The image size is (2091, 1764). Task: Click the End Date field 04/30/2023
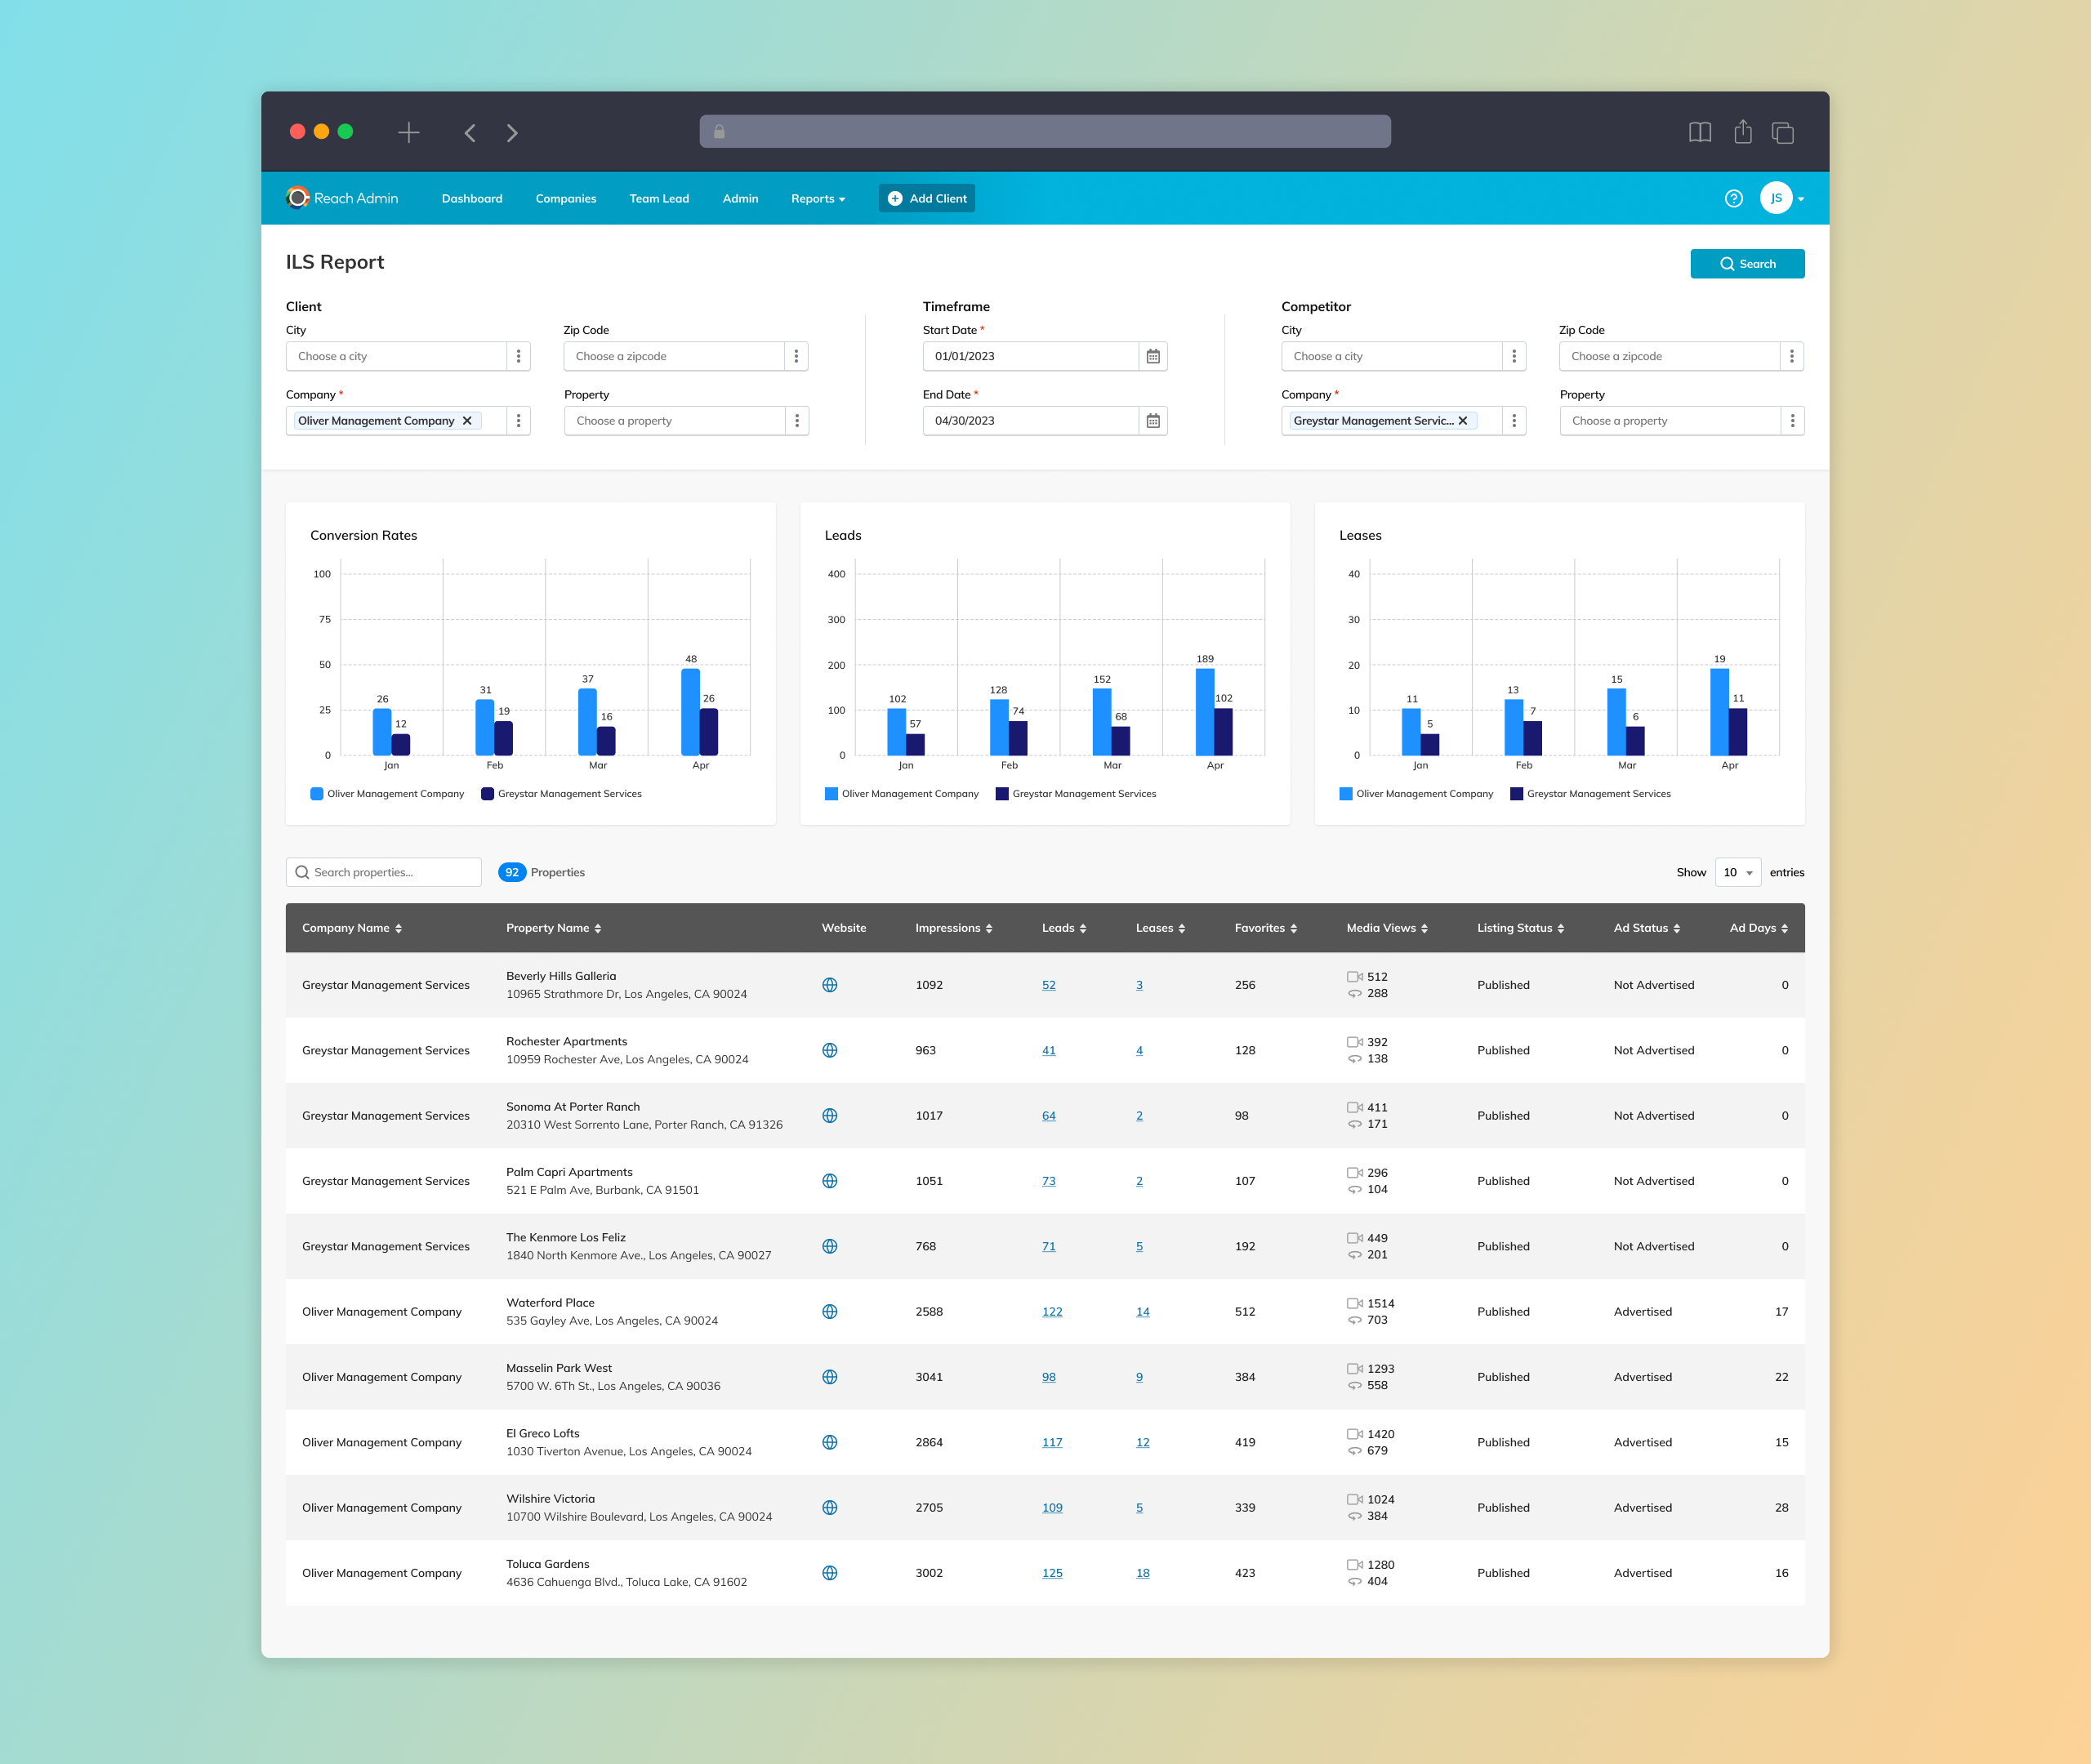point(1030,421)
